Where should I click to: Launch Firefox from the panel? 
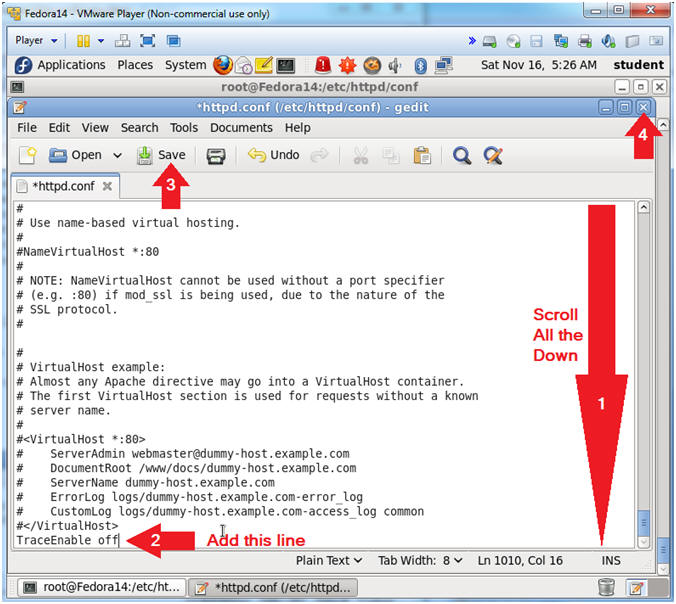(222, 65)
